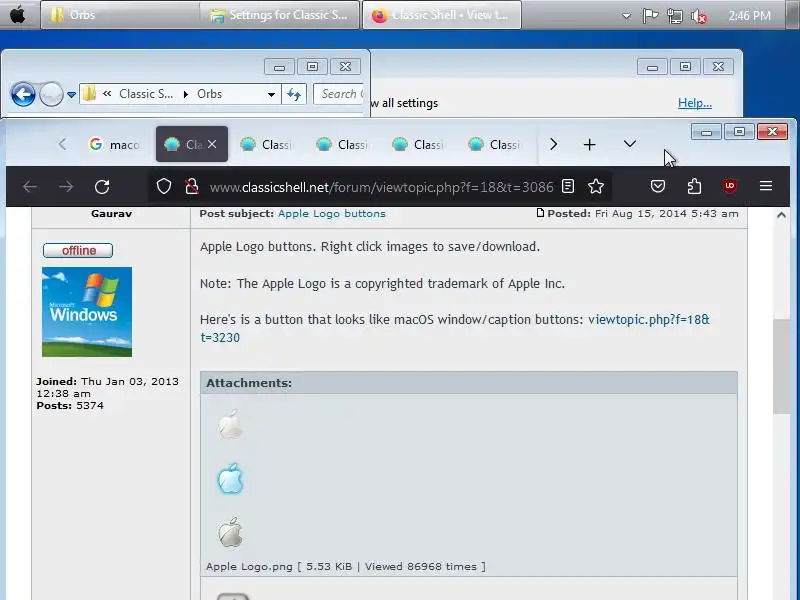Screen dimensions: 800x600
Task: List all tabs dropdown
Action: click(630, 144)
